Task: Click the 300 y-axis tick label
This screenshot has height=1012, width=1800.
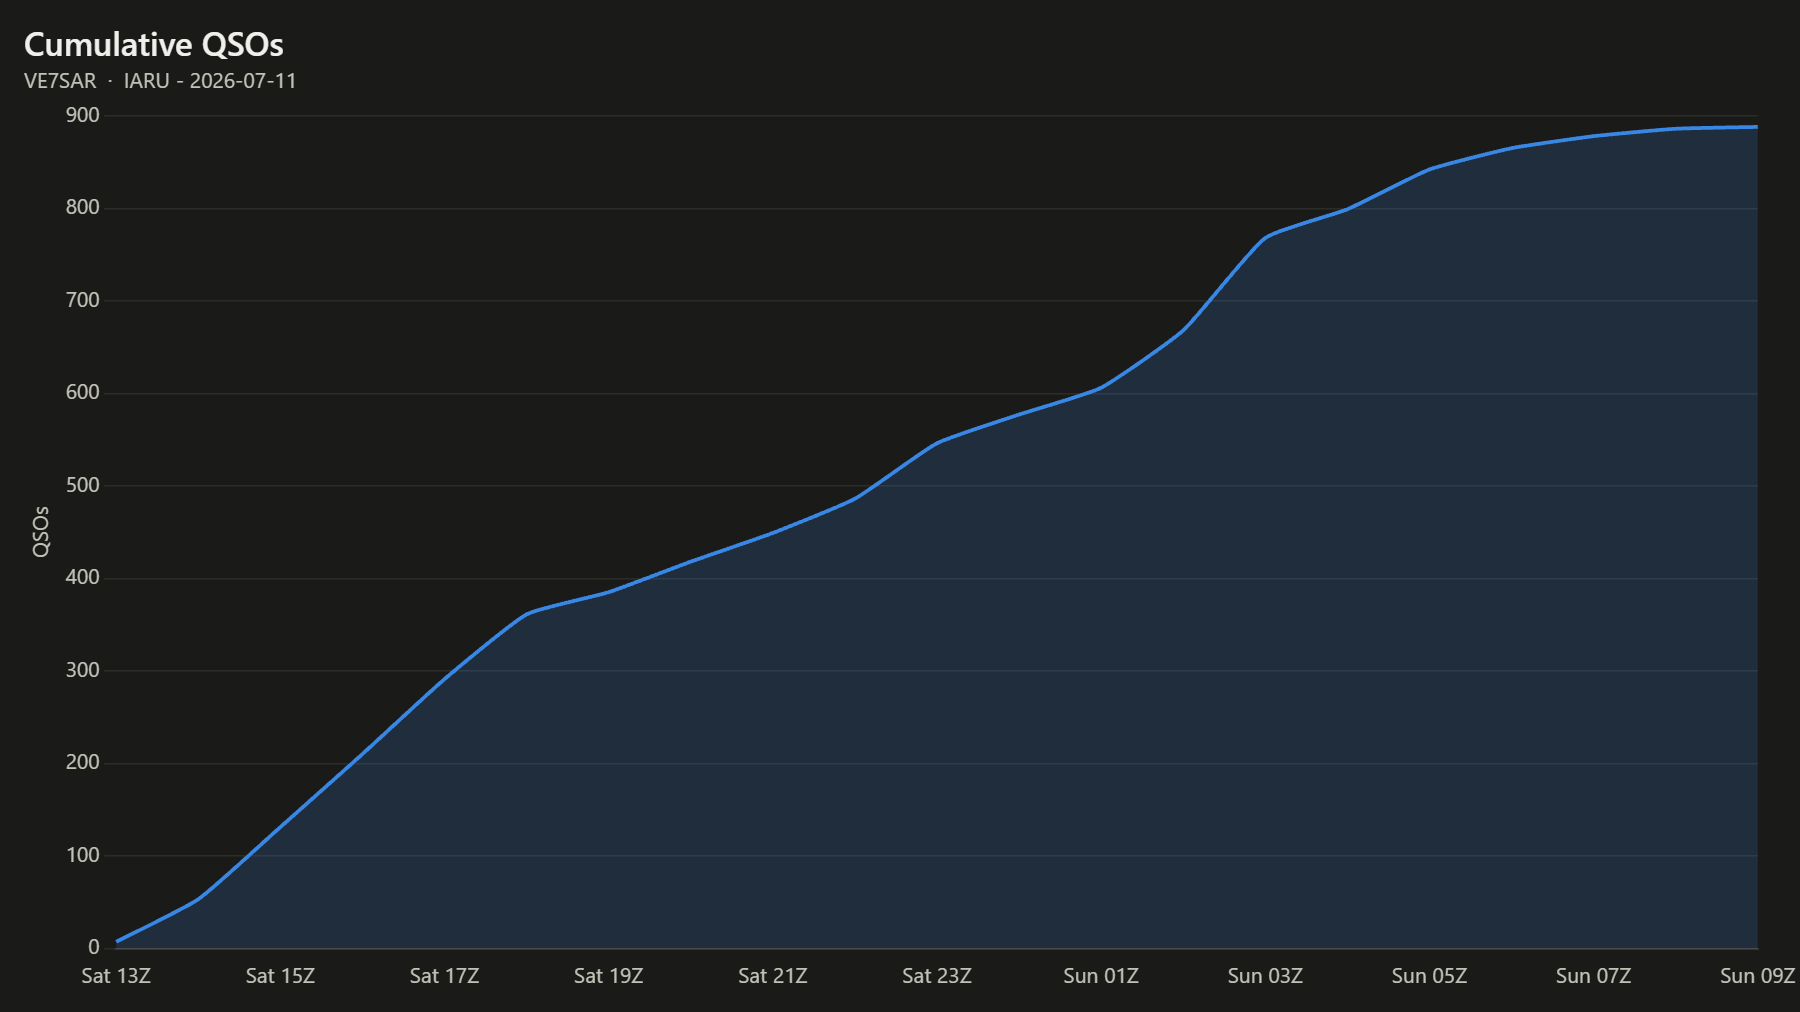Action: pos(83,670)
